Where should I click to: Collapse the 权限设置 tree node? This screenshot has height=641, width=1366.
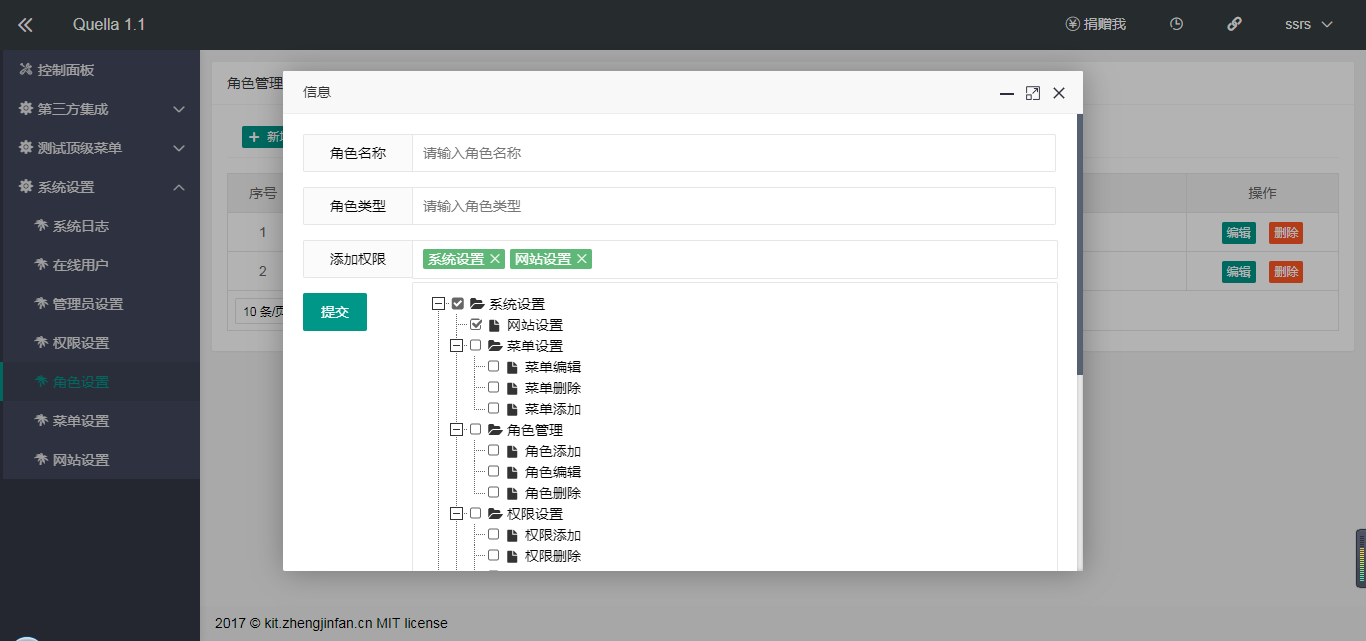[x=457, y=514]
